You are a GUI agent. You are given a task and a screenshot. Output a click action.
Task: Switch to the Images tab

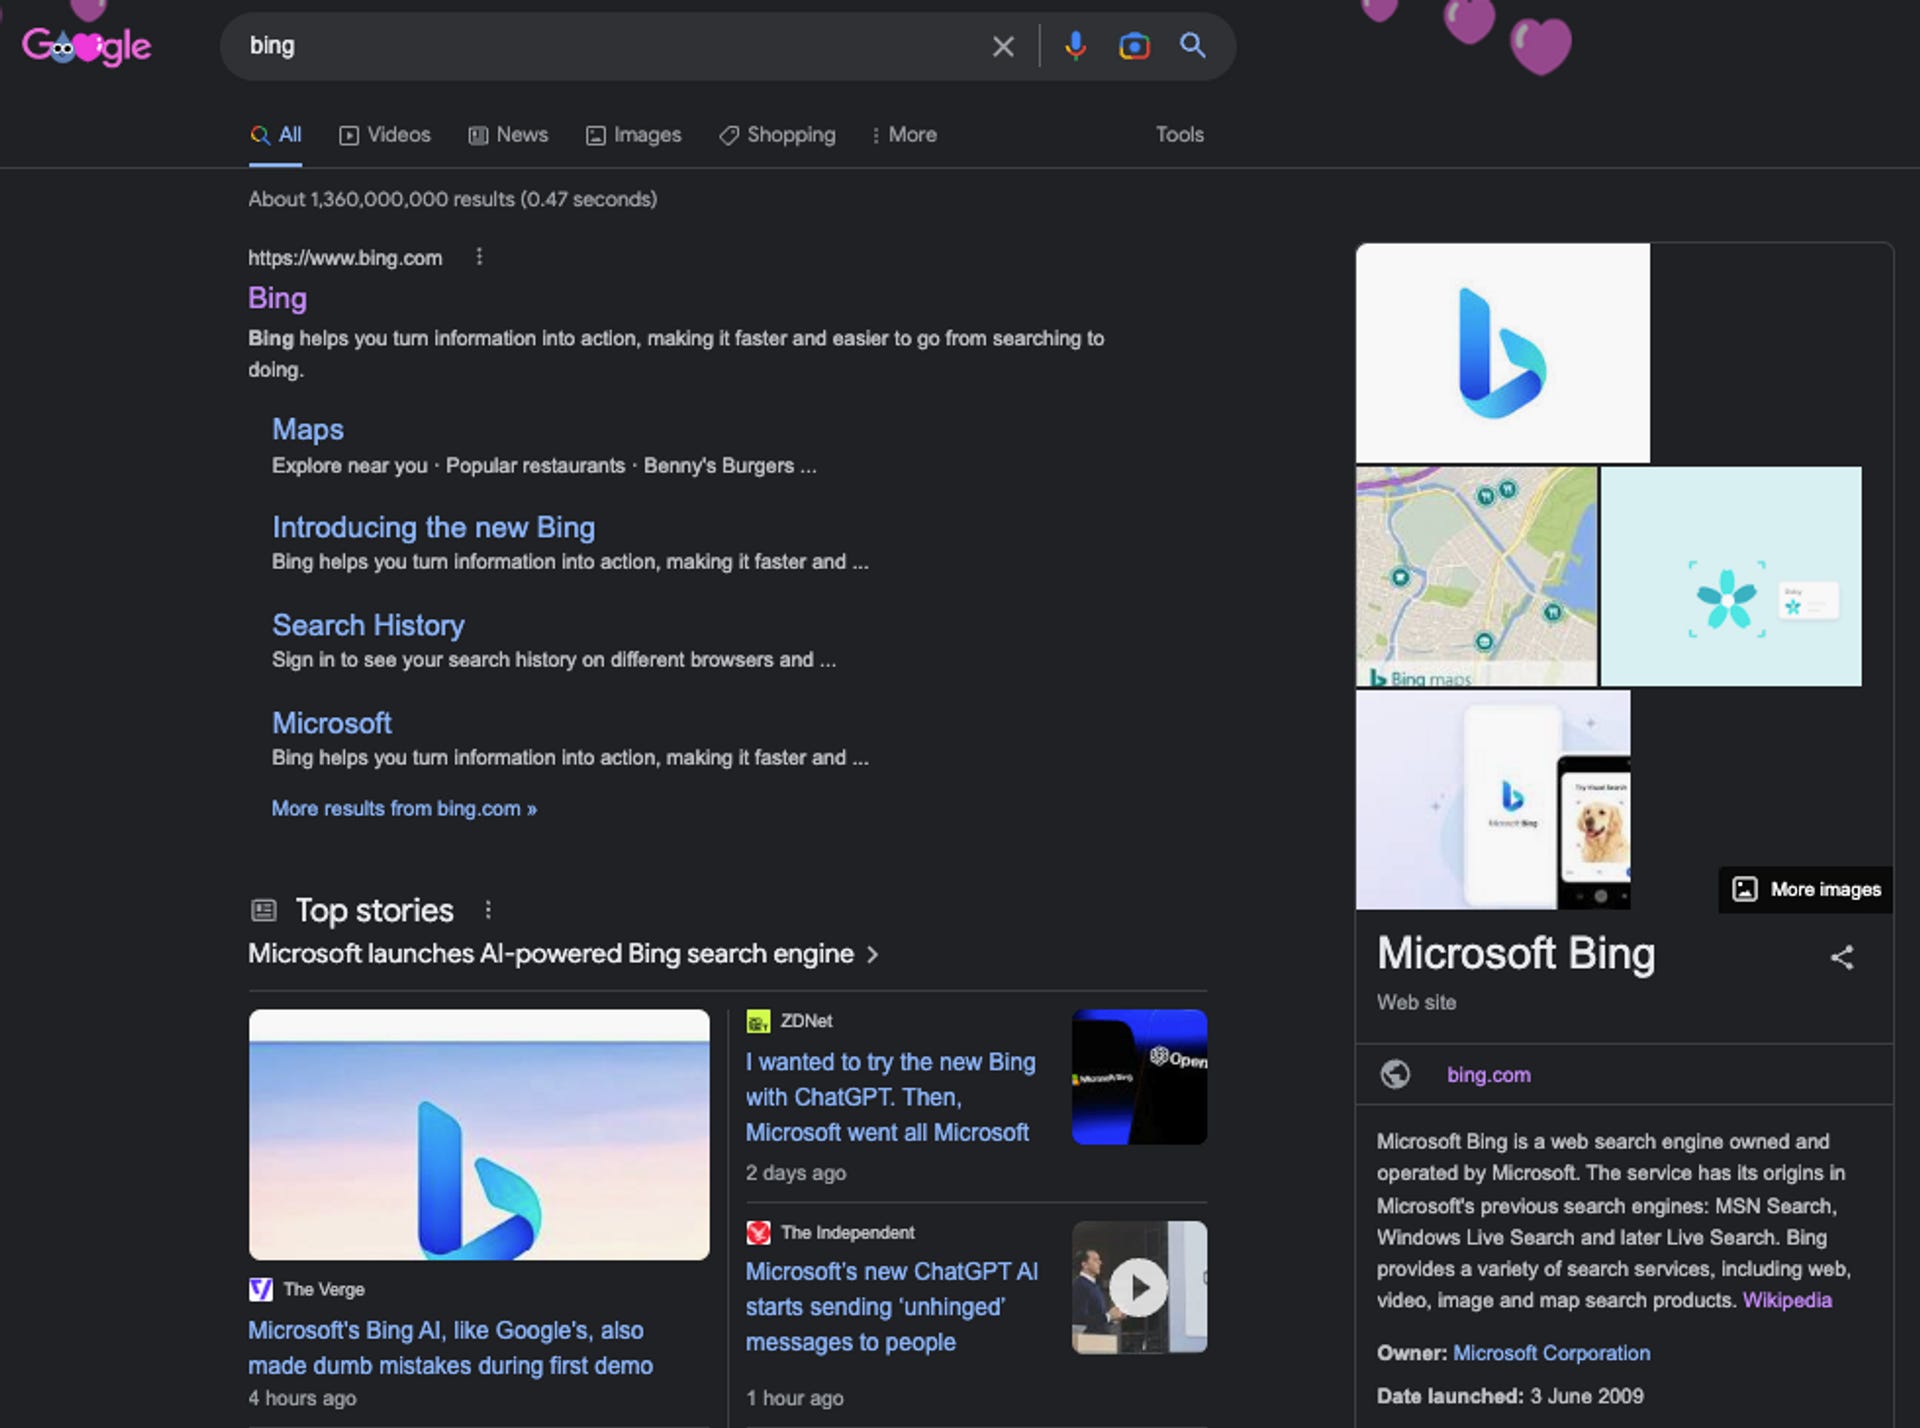coord(633,134)
